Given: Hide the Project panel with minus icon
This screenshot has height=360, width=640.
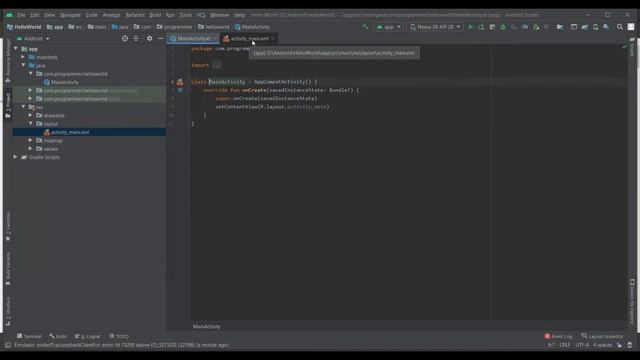Looking at the screenshot, I should (x=161, y=38).
